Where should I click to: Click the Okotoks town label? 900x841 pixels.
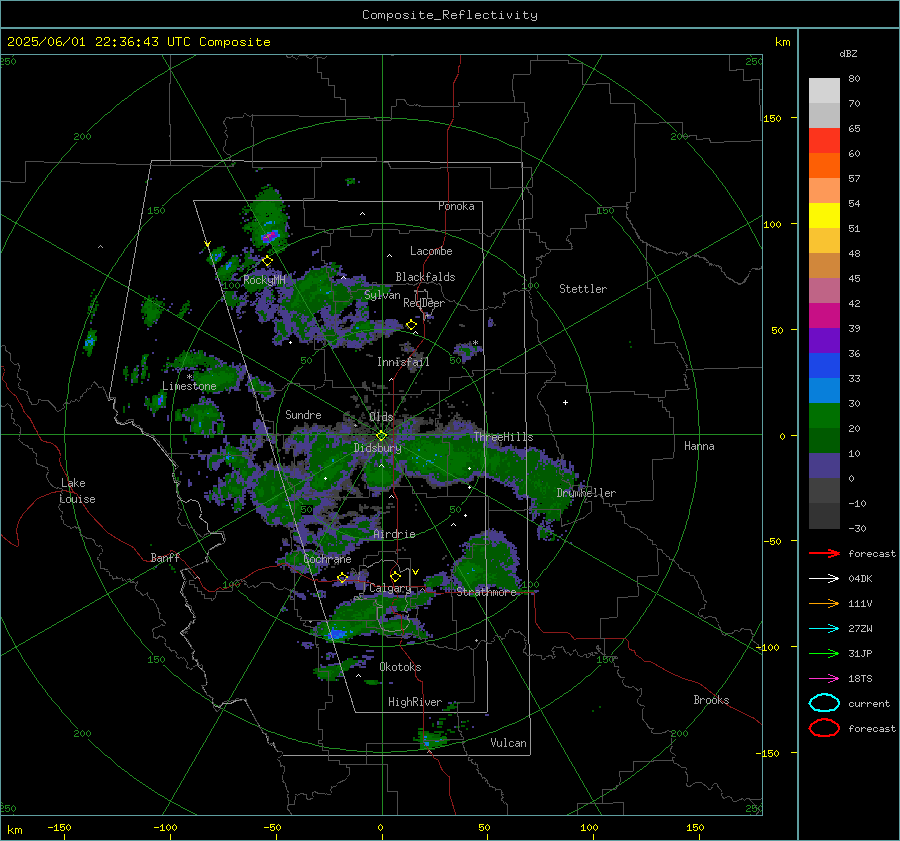[400, 667]
